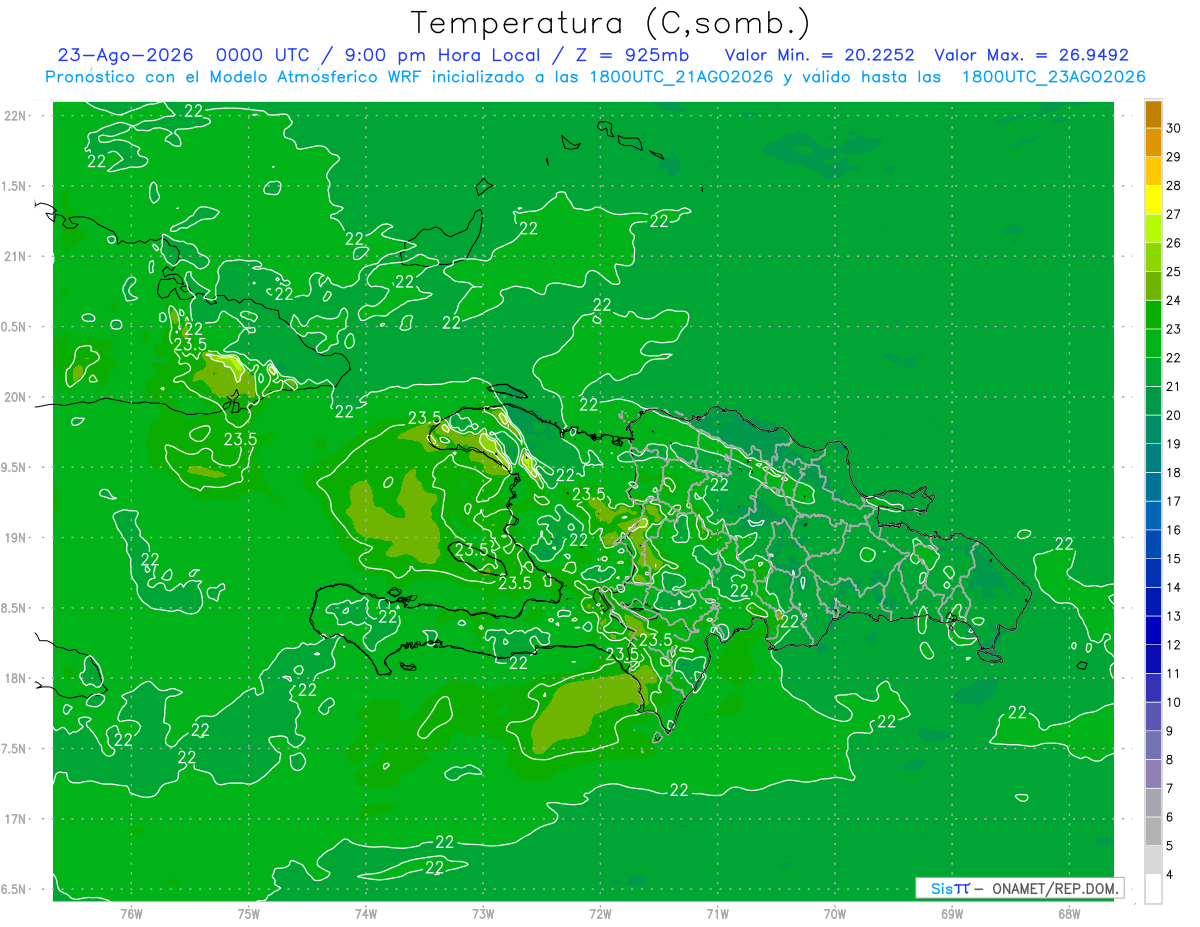Click legend value '24' on color bar
This screenshot has height=927, width=1200.
[1174, 300]
